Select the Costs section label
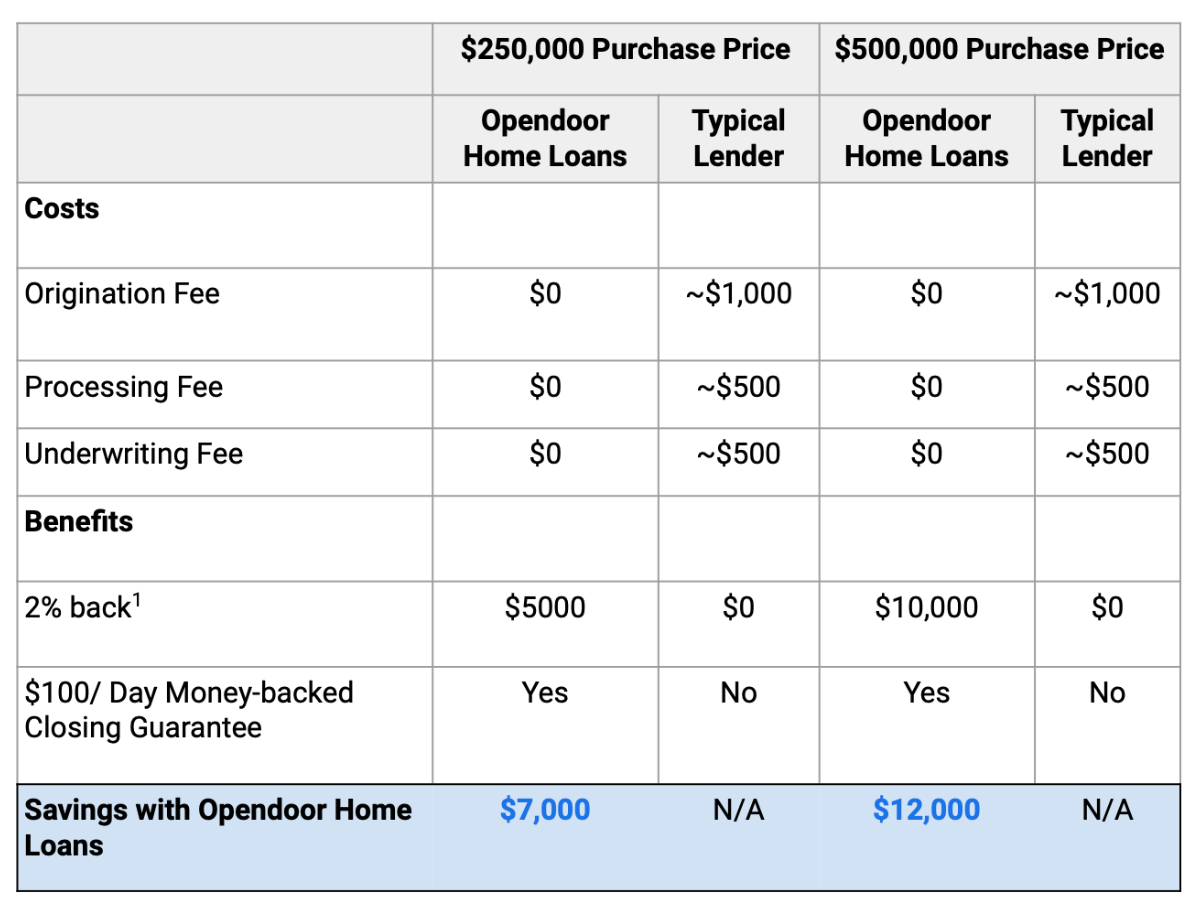The width and height of the screenshot is (1200, 909). [62, 208]
